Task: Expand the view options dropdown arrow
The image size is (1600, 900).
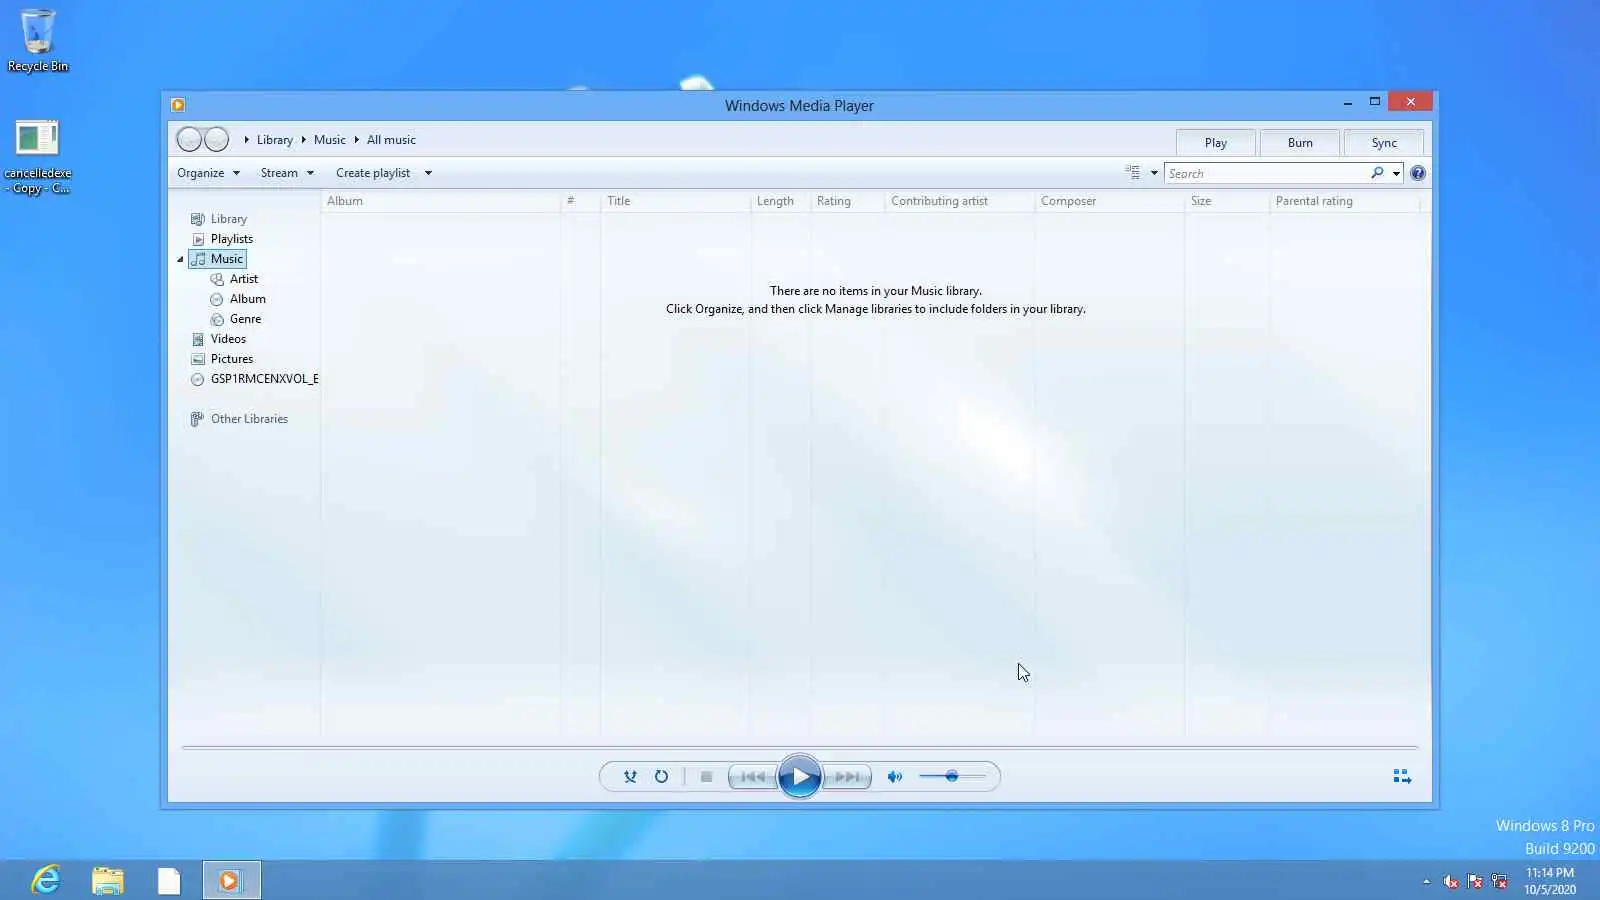Action: tap(1154, 173)
